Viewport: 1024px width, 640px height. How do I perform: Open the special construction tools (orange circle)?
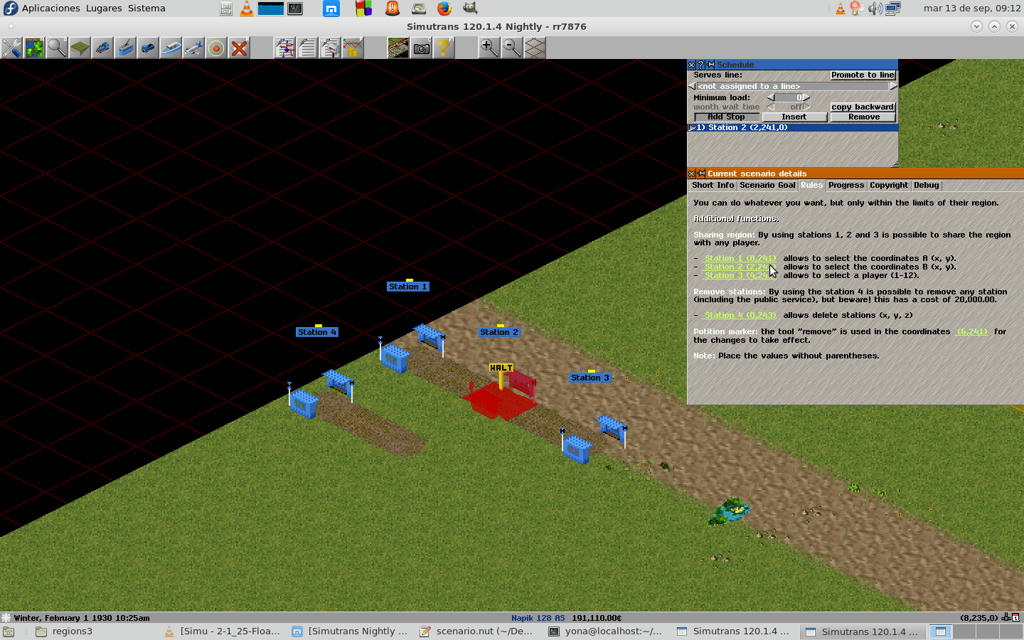(x=216, y=48)
